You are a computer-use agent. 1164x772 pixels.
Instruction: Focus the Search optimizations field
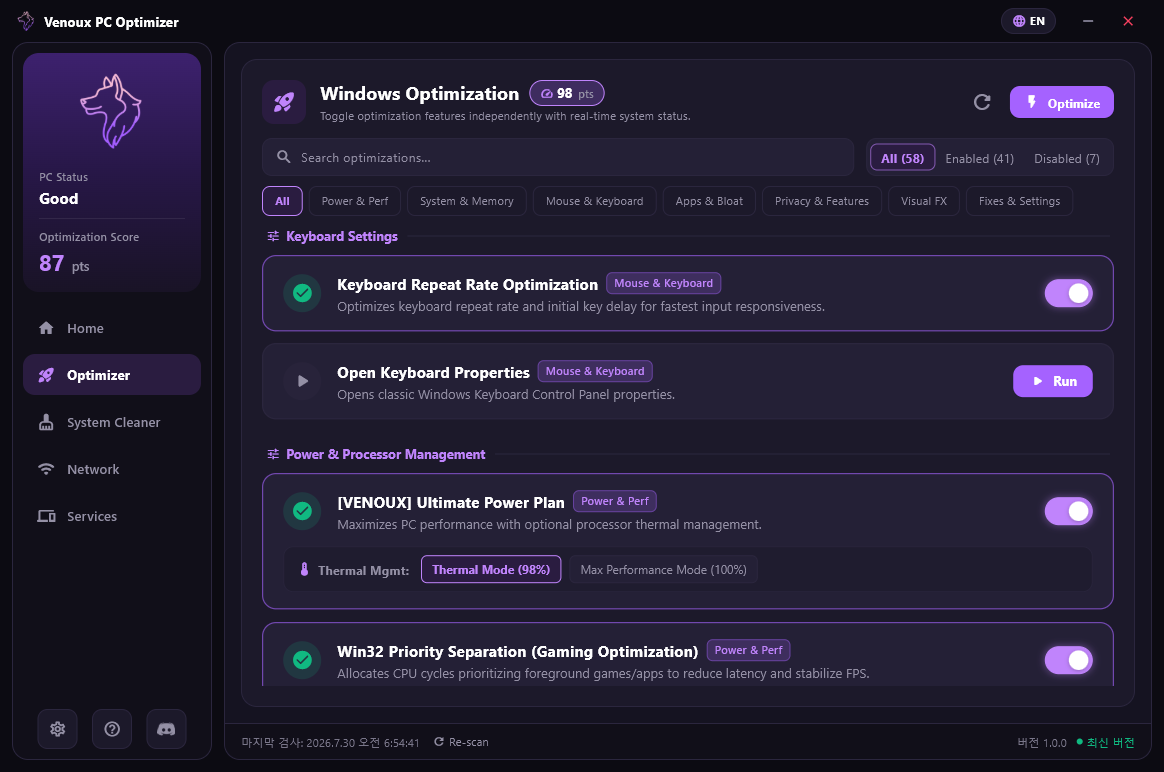click(x=558, y=157)
